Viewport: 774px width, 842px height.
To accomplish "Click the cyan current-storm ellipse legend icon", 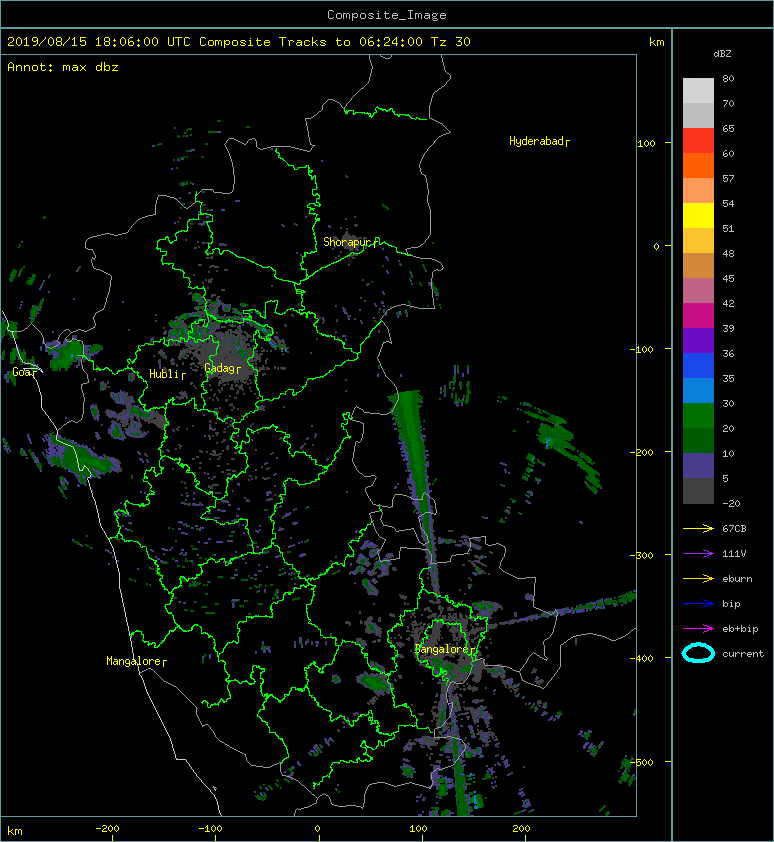I will pos(698,653).
